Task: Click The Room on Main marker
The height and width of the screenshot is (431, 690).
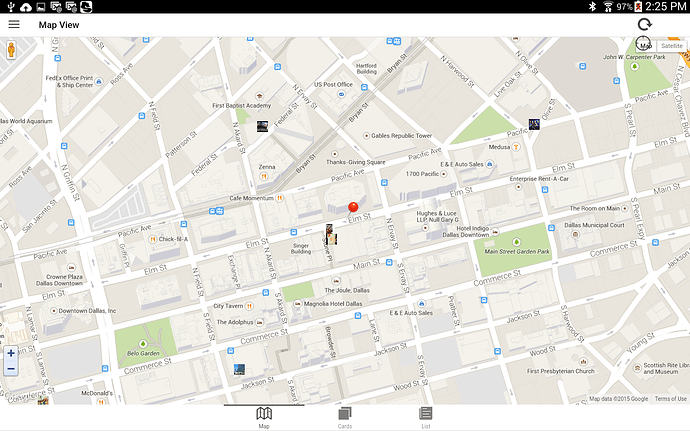Action: point(624,208)
